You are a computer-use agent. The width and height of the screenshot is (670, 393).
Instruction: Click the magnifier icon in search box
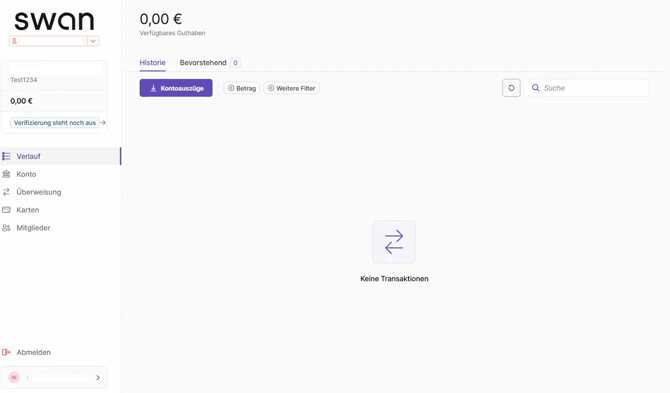coord(535,88)
